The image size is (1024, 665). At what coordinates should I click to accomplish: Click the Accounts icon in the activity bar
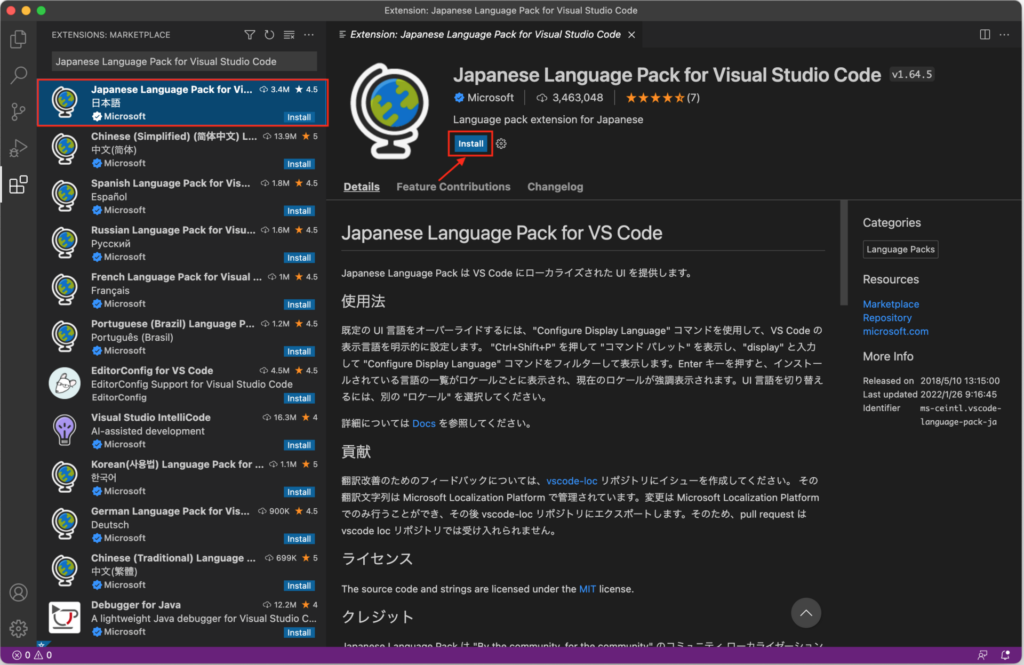pyautogui.click(x=17, y=590)
